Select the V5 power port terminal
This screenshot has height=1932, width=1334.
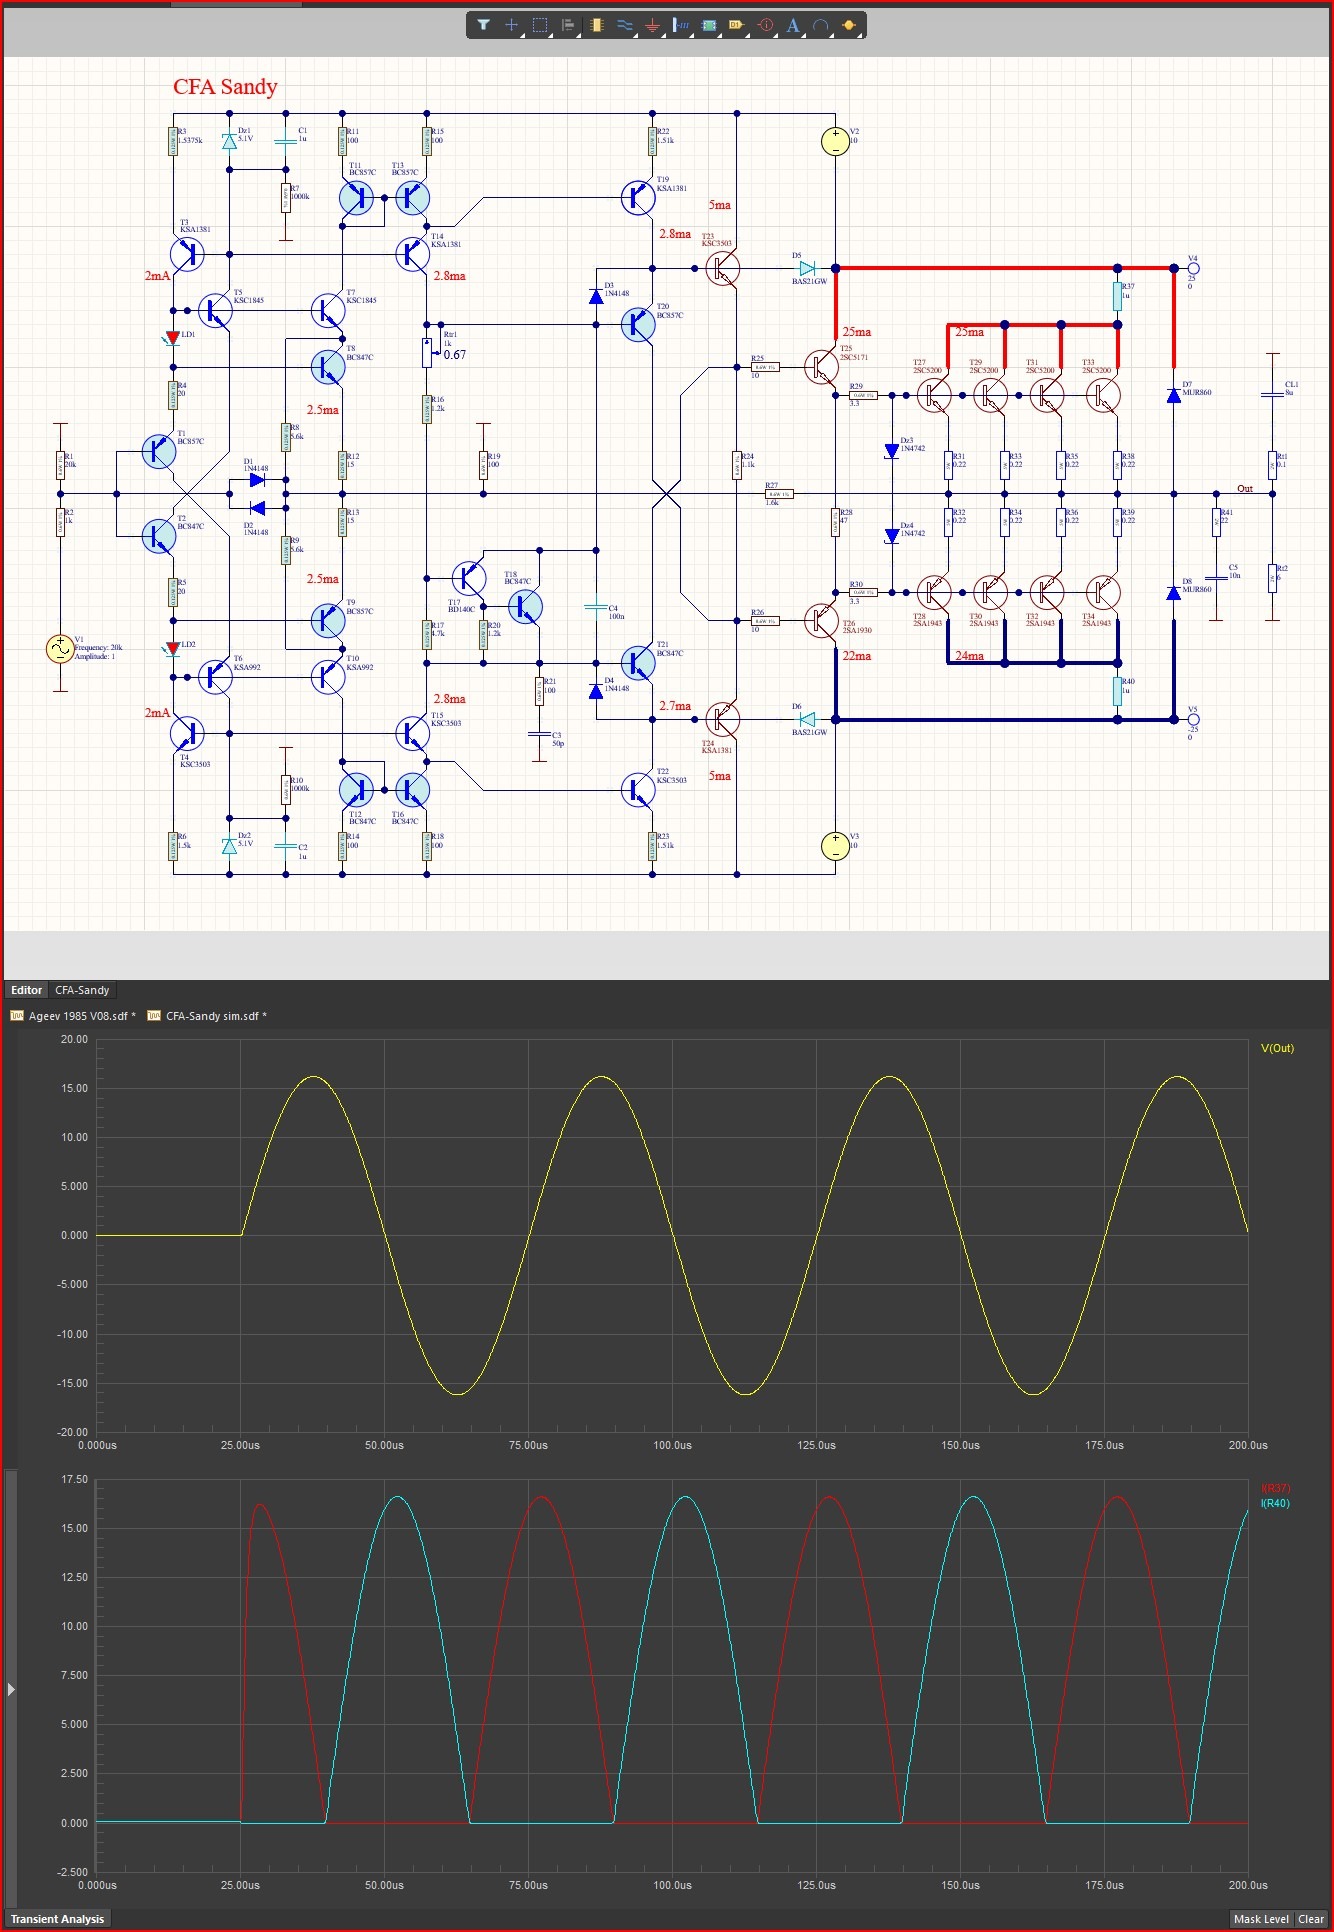(1192, 719)
